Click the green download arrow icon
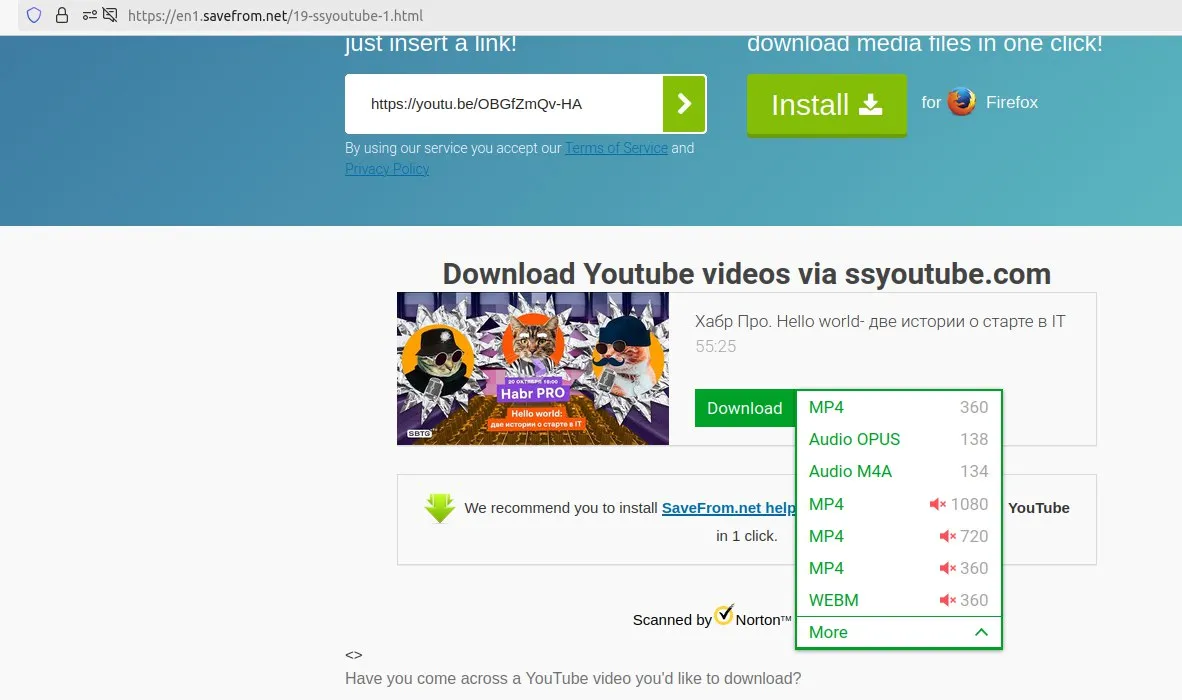 click(x=439, y=508)
